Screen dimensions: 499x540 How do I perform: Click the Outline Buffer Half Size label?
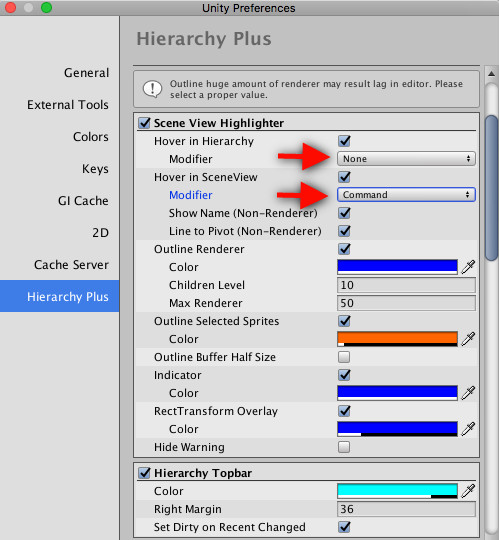click(x=215, y=357)
